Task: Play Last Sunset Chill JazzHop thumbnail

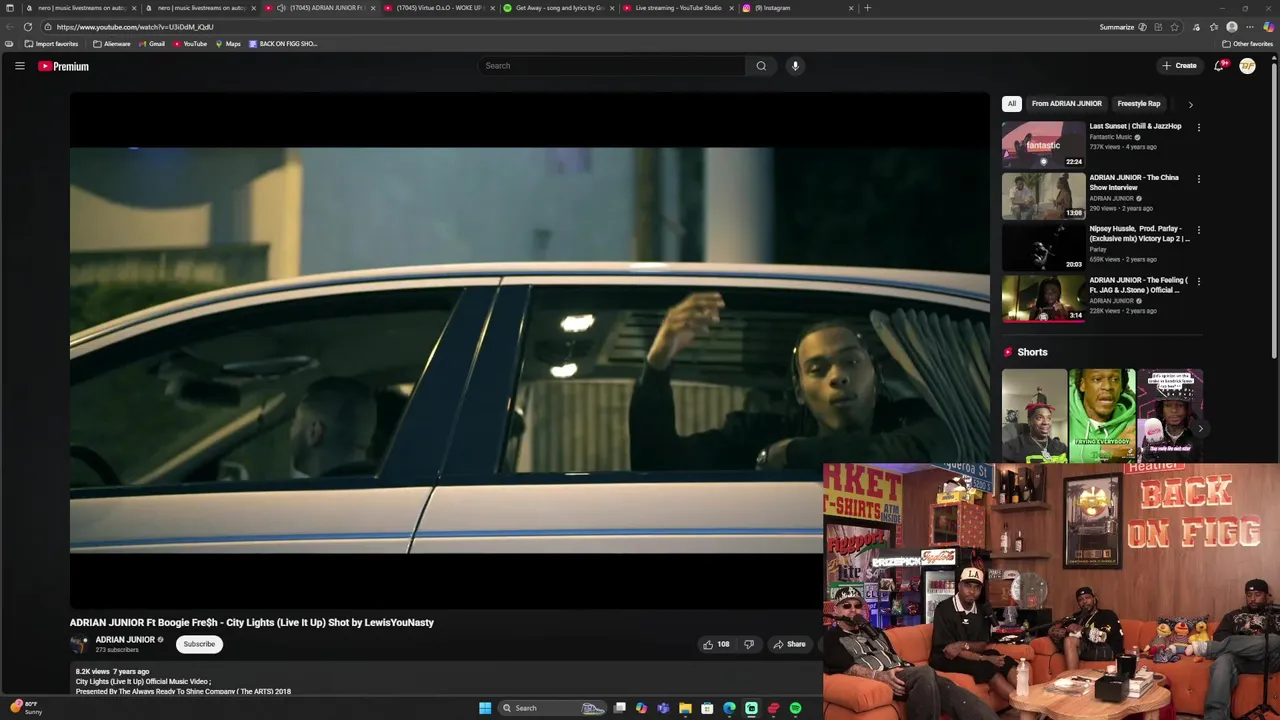Action: click(1043, 145)
